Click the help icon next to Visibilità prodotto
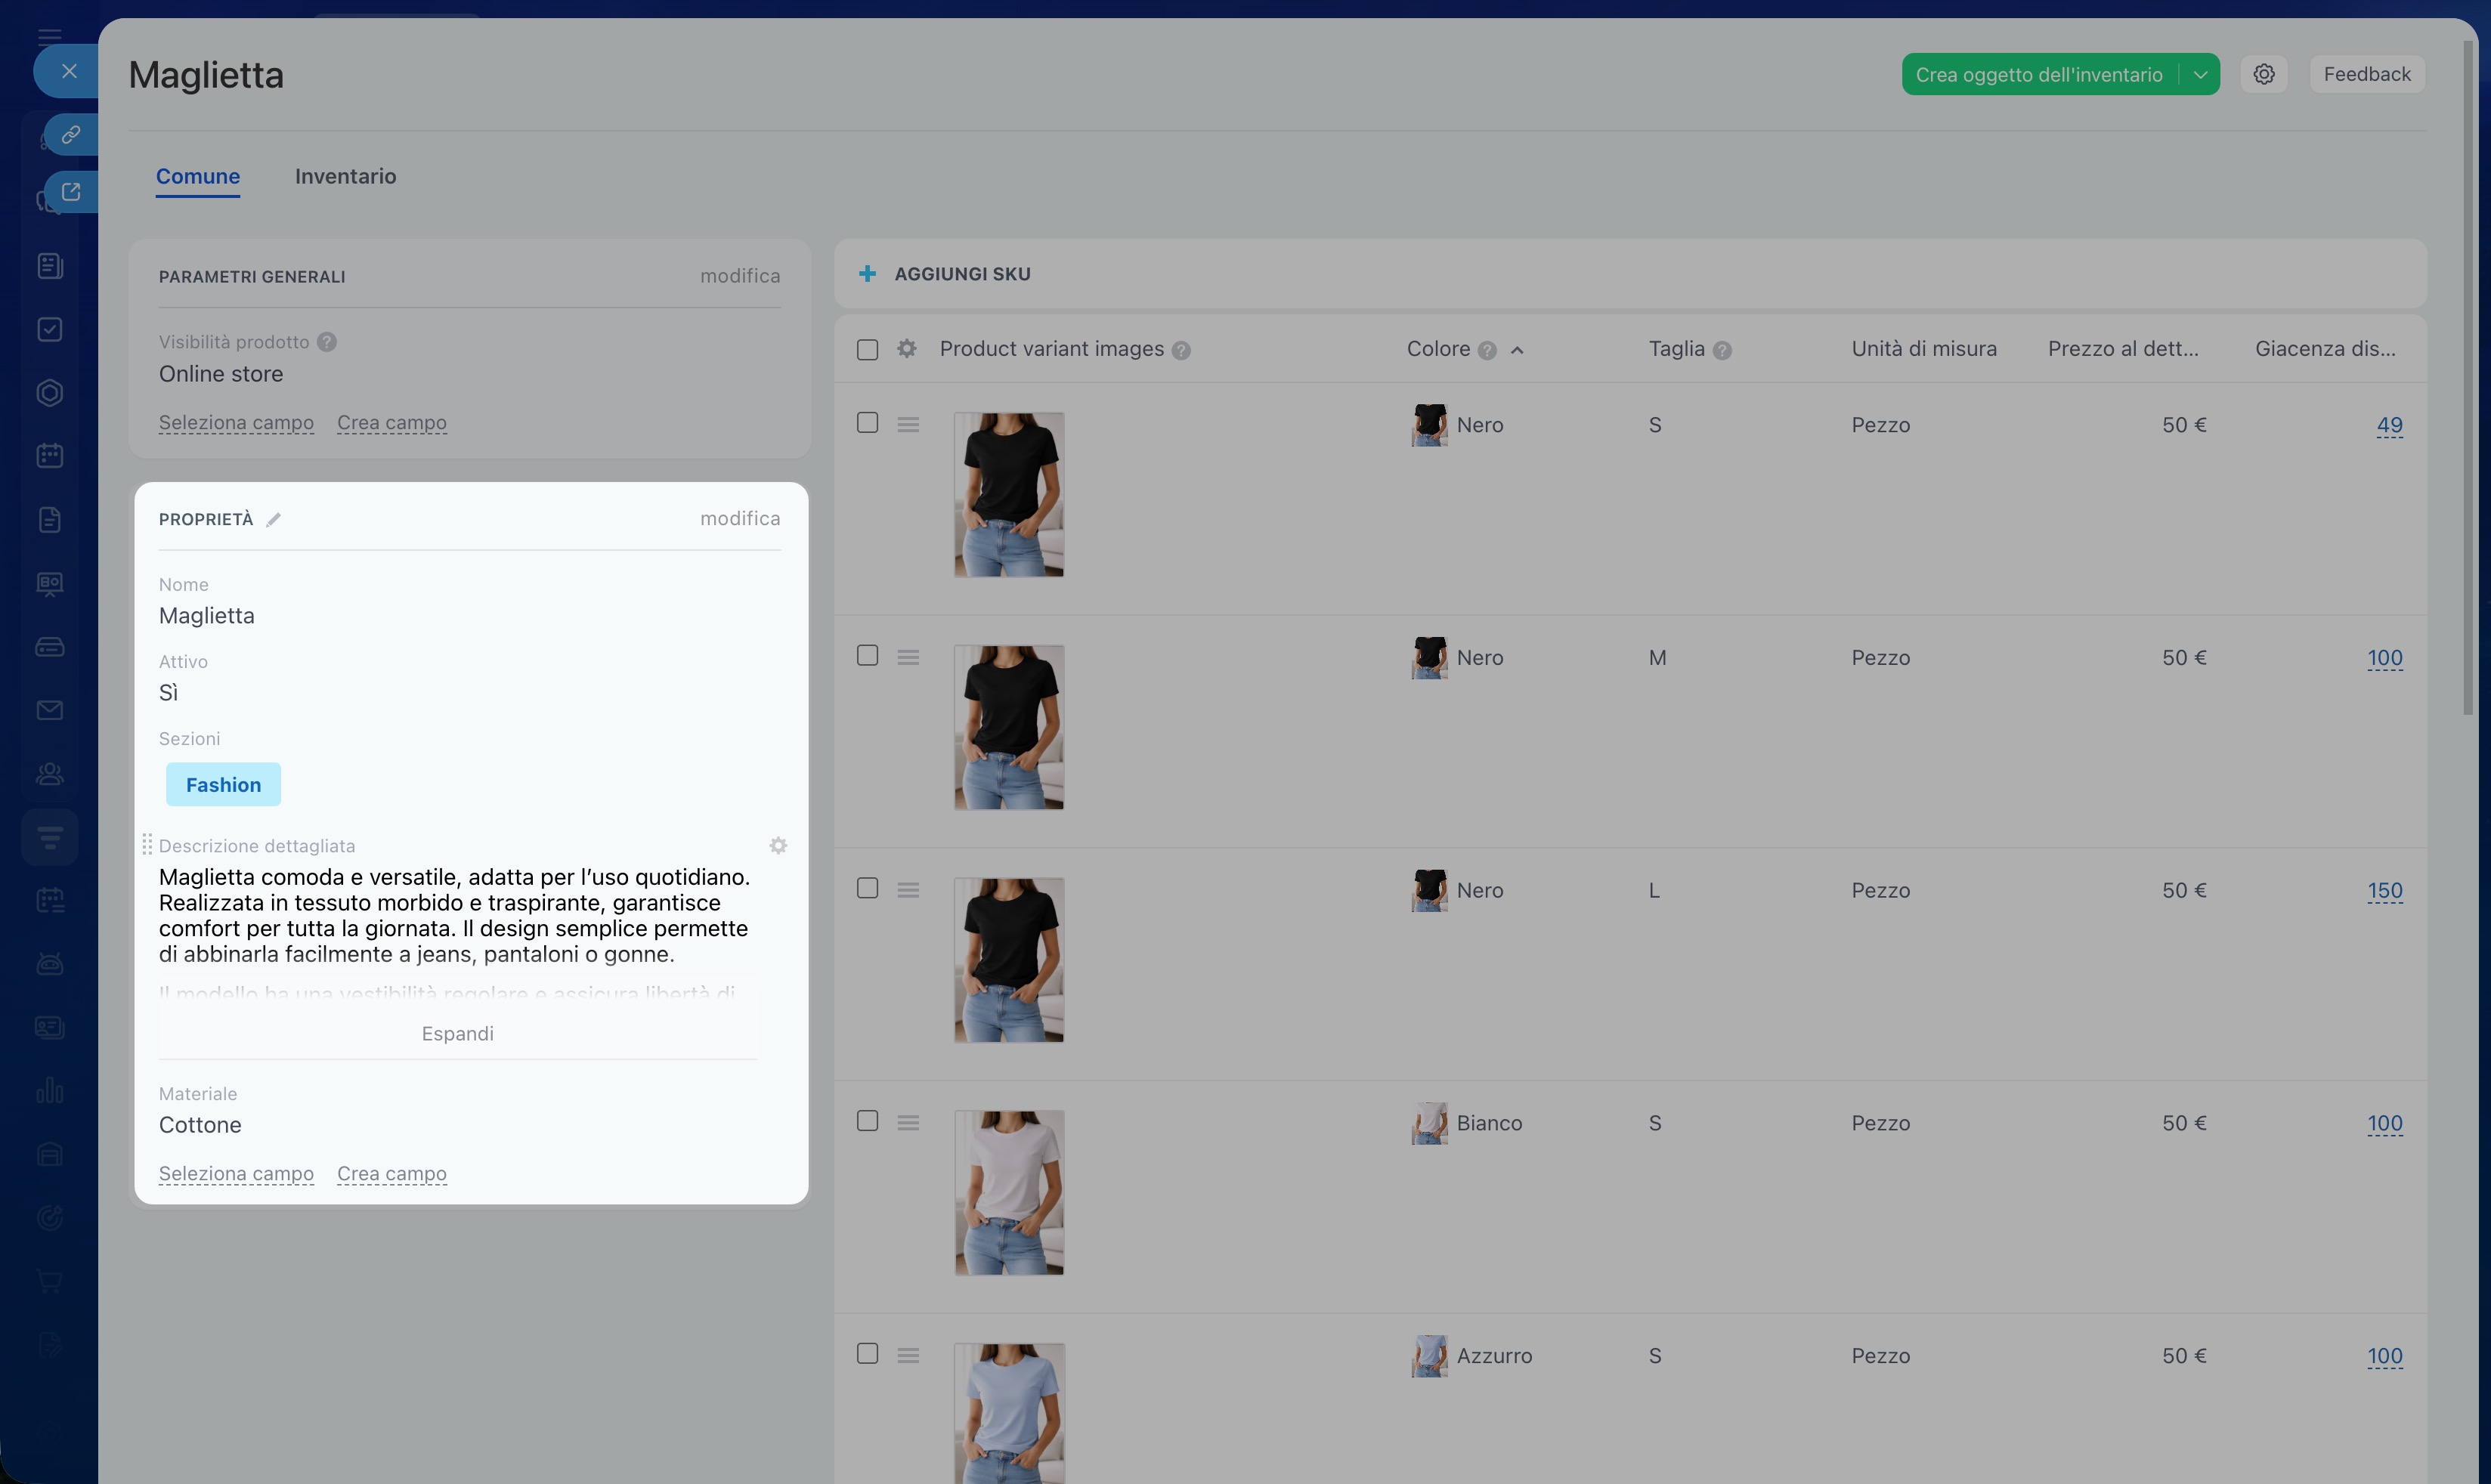The image size is (2491, 1484). (327, 342)
